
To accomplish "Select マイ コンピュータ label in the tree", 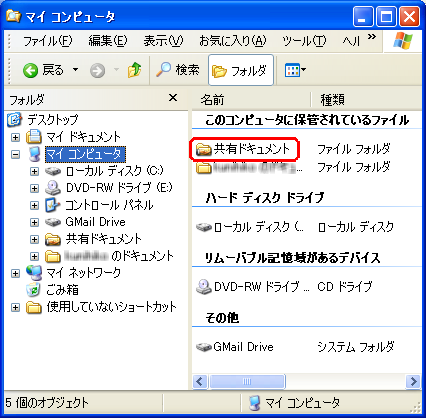I will pyautogui.click(x=85, y=154).
